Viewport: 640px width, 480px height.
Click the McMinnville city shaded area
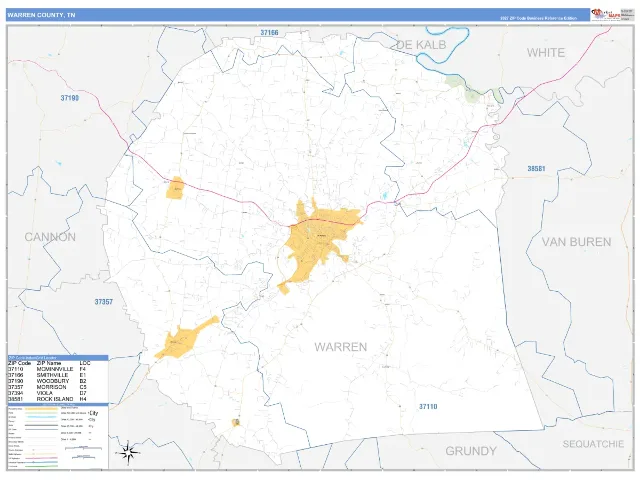314,241
